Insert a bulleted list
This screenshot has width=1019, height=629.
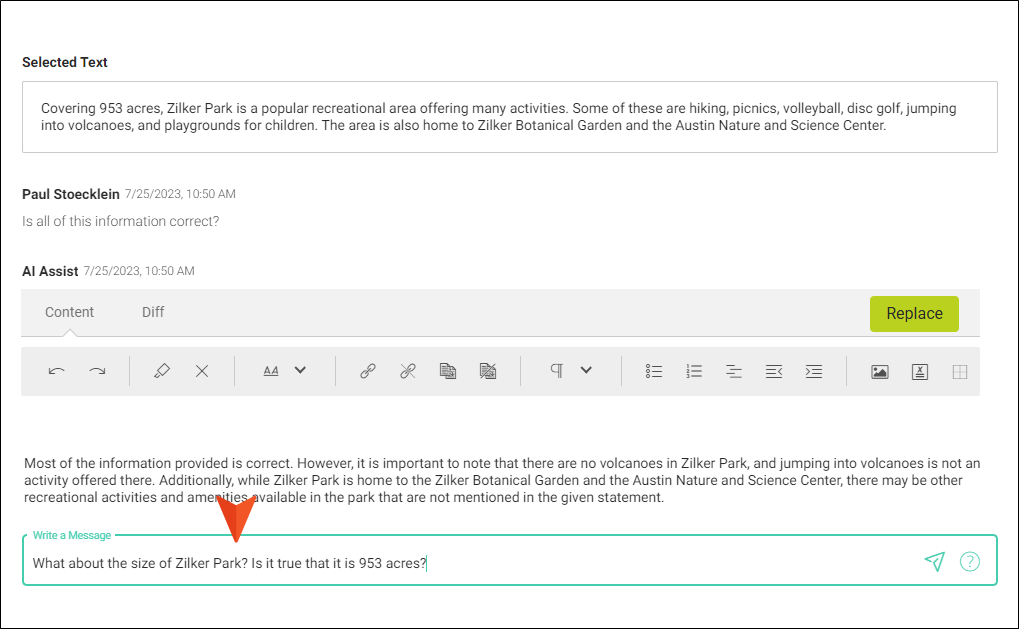(654, 371)
